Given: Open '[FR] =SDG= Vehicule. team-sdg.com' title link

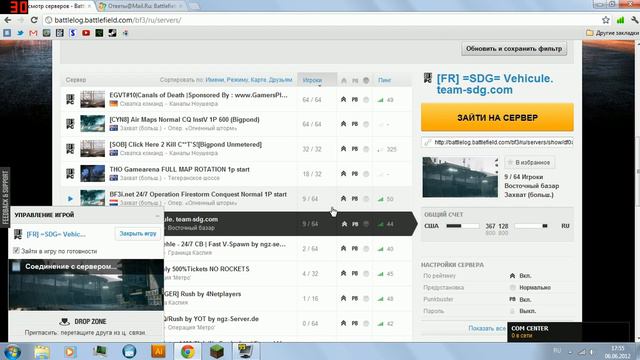Looking at the screenshot, I should coord(495,84).
